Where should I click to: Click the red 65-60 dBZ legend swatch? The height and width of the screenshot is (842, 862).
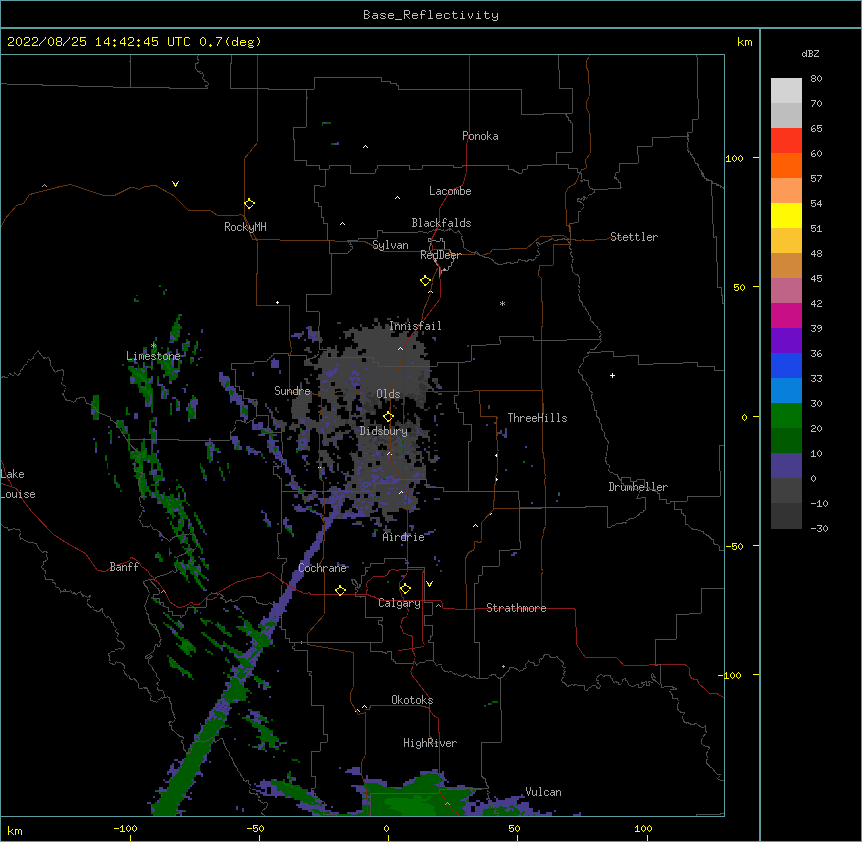(786, 141)
